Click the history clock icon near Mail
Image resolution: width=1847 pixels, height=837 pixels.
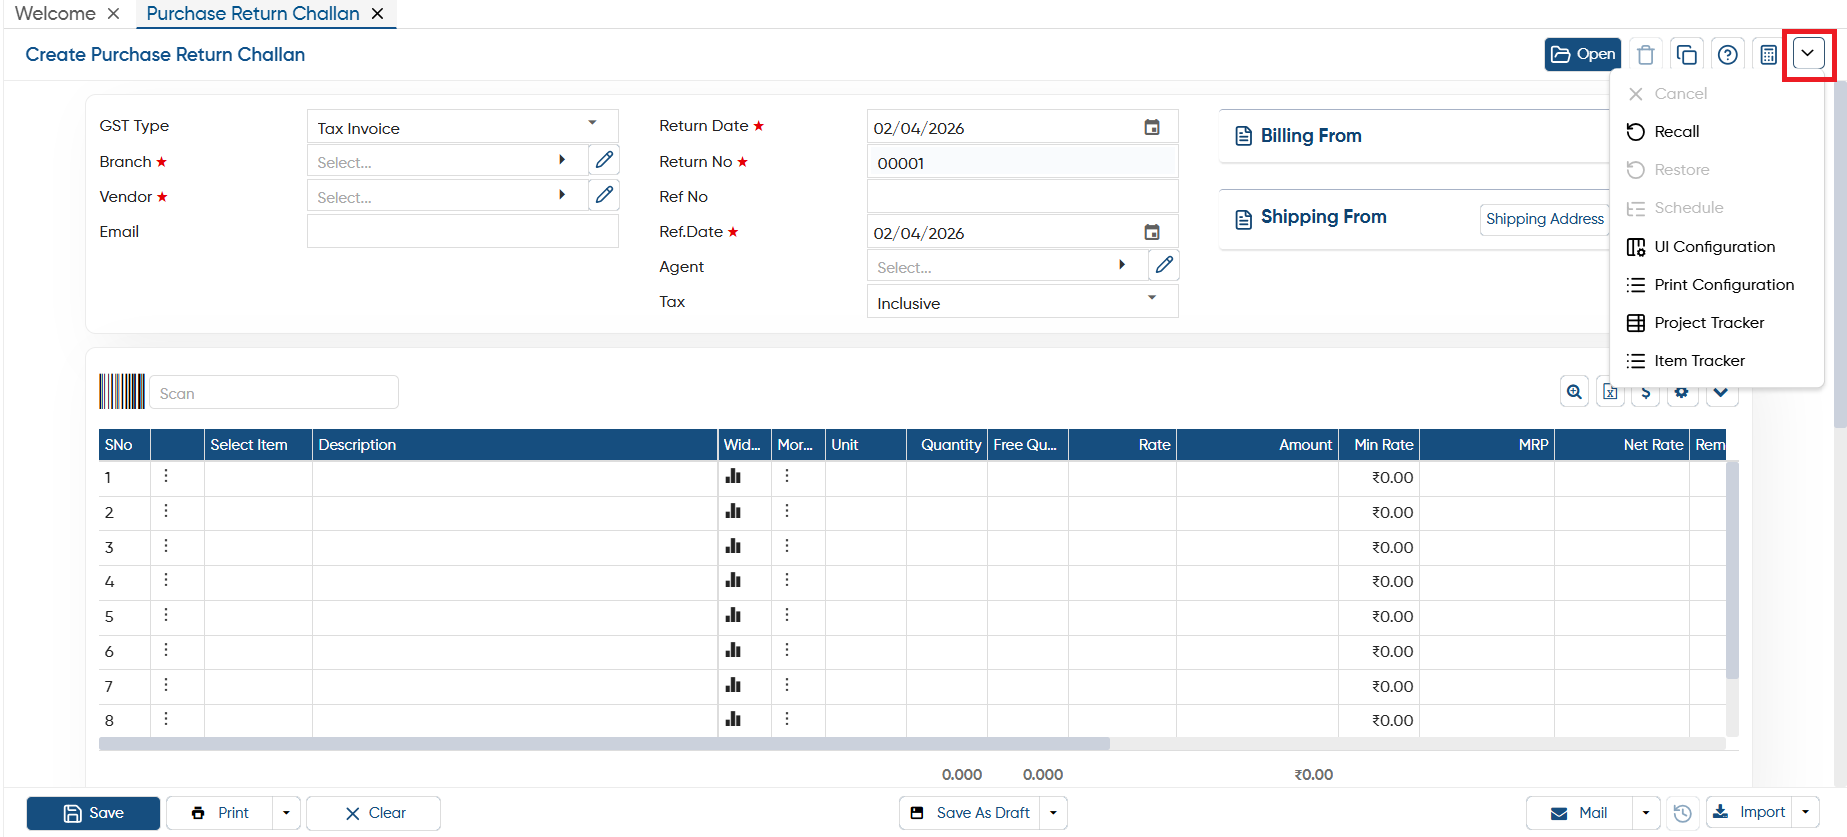[x=1683, y=813]
